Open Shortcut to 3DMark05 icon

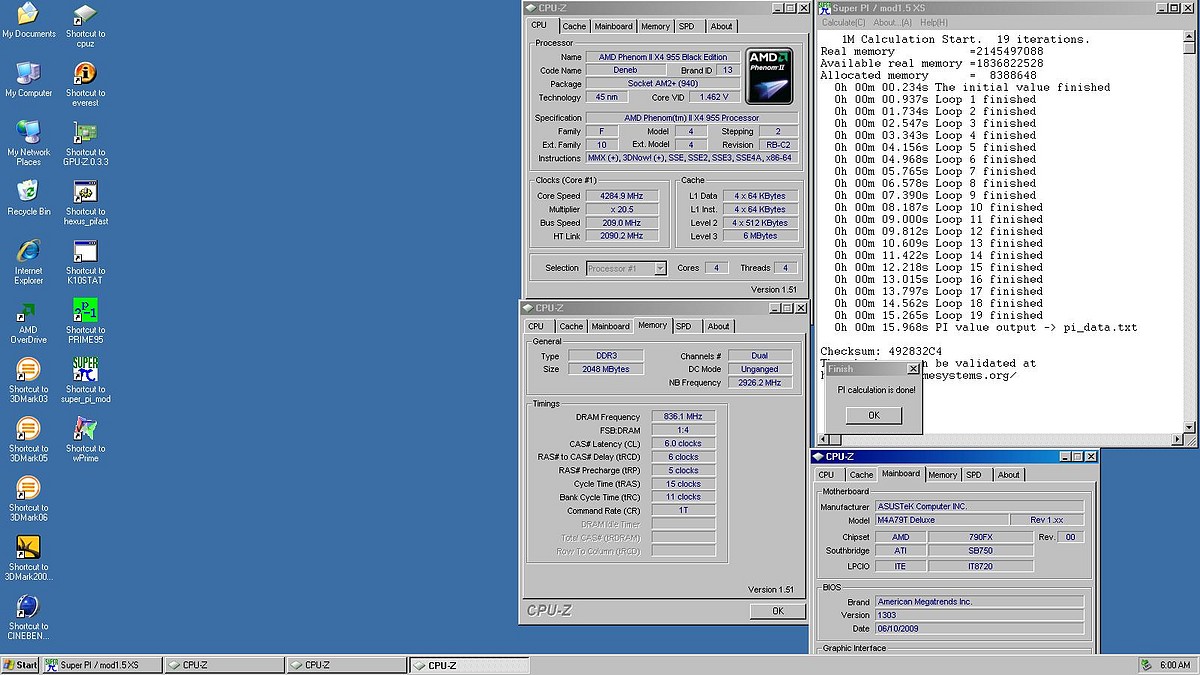coord(29,439)
